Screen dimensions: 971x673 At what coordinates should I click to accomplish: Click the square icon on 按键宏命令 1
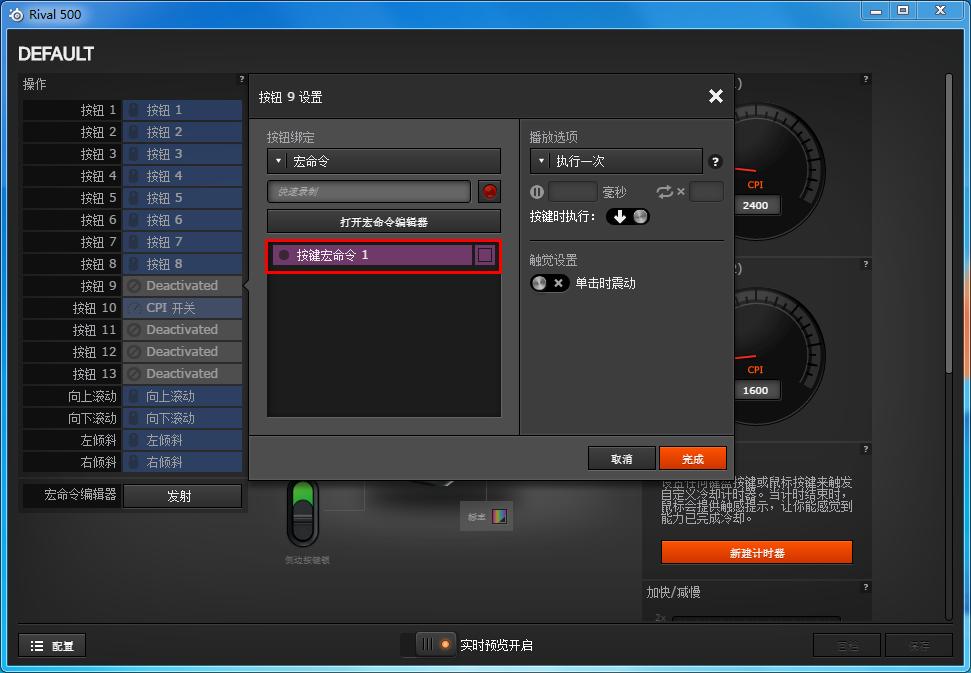(485, 256)
